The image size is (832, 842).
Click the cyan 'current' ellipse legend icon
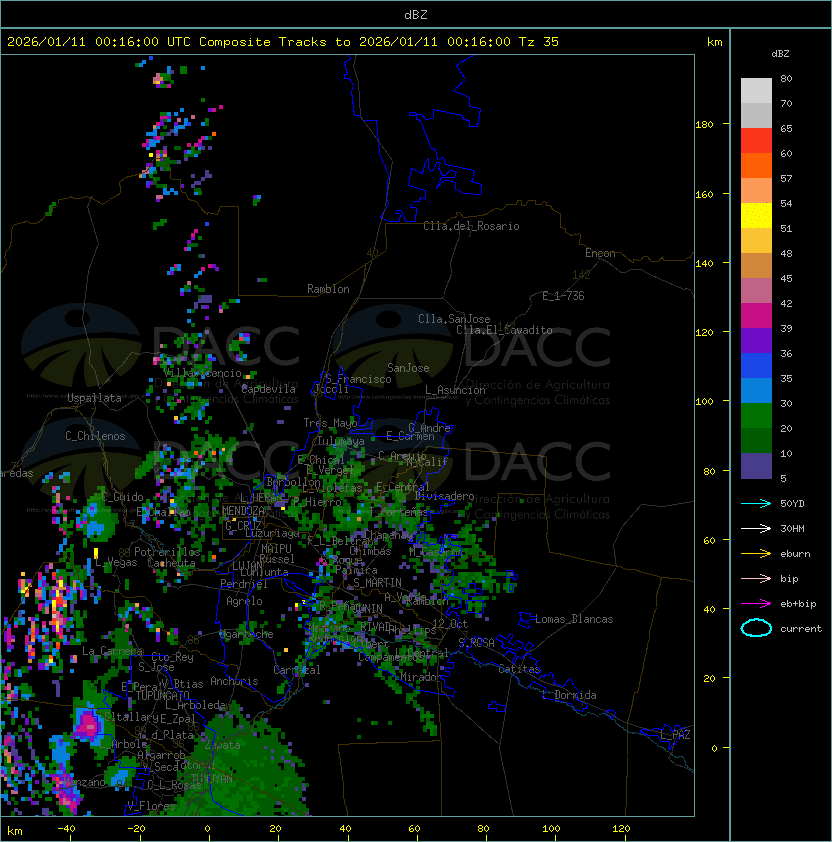tap(756, 628)
